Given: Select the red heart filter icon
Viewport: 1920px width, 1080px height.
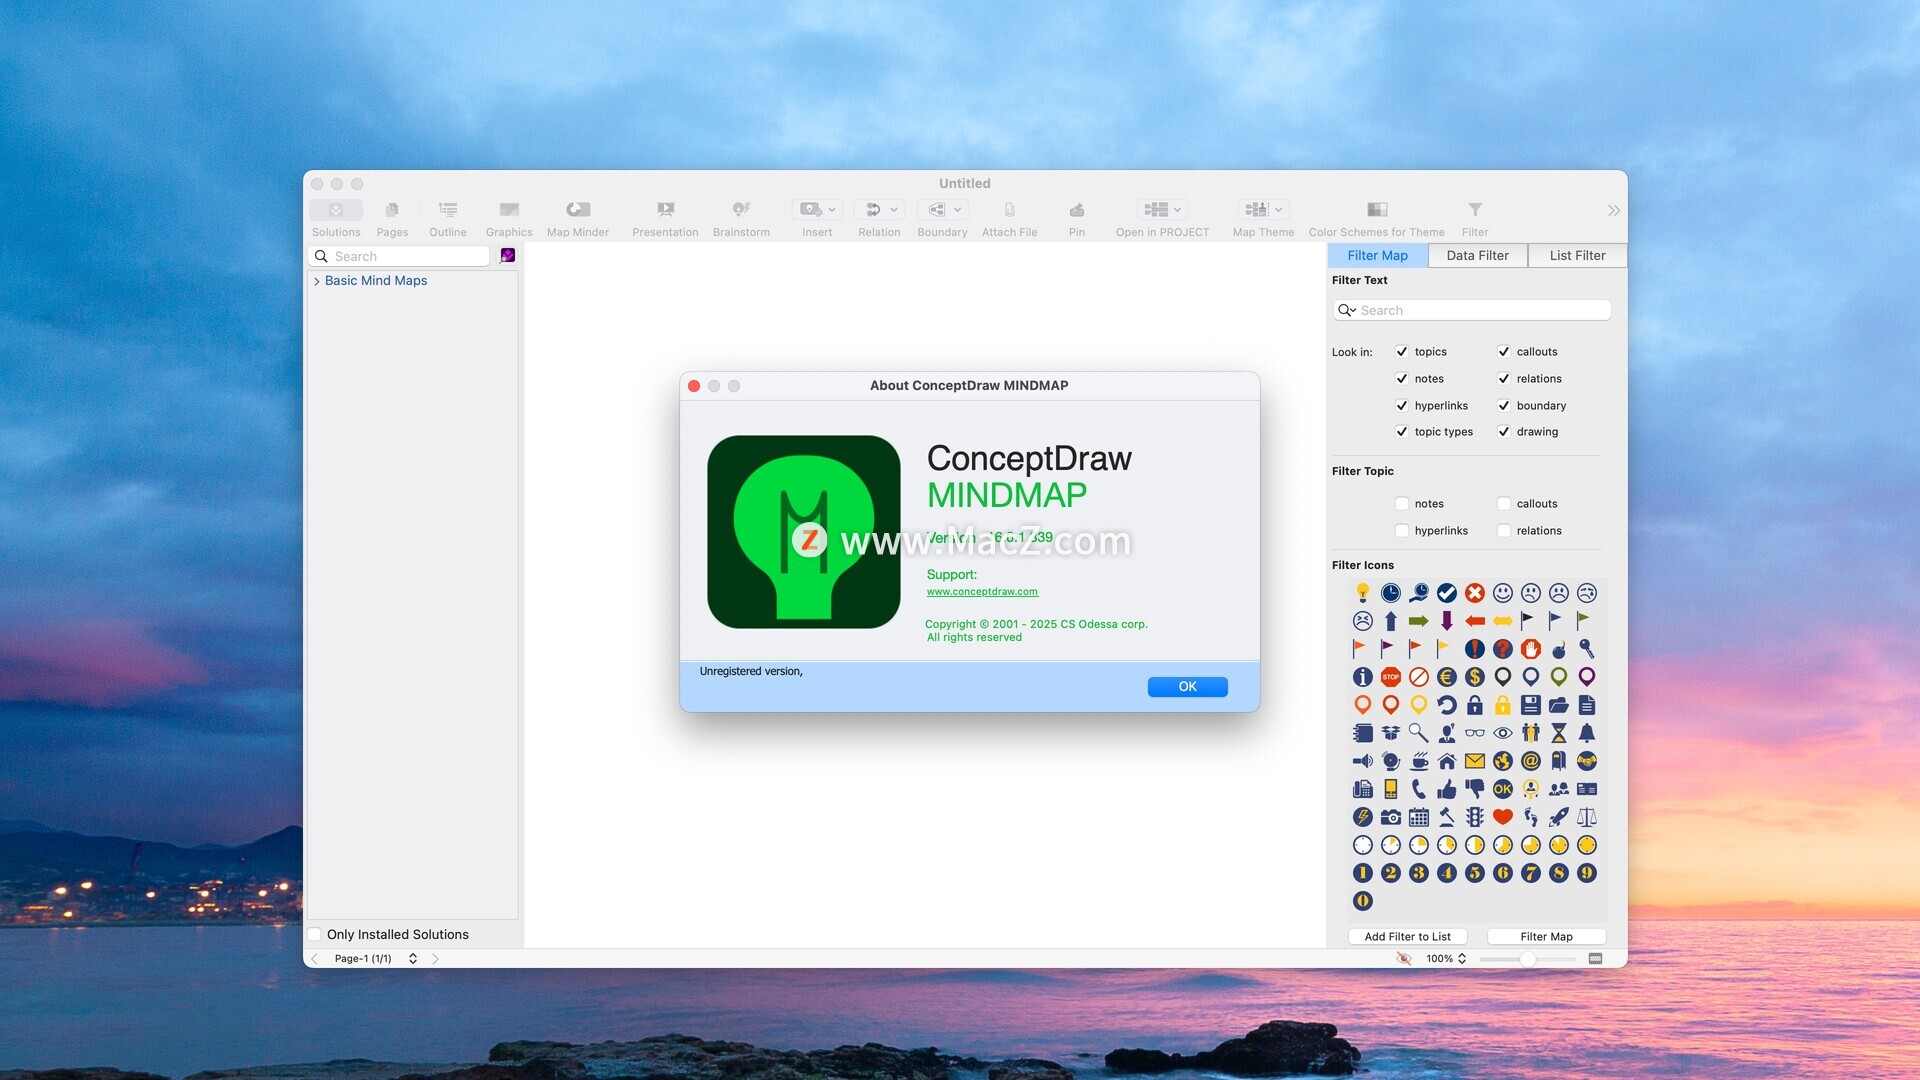Looking at the screenshot, I should click(x=1502, y=817).
